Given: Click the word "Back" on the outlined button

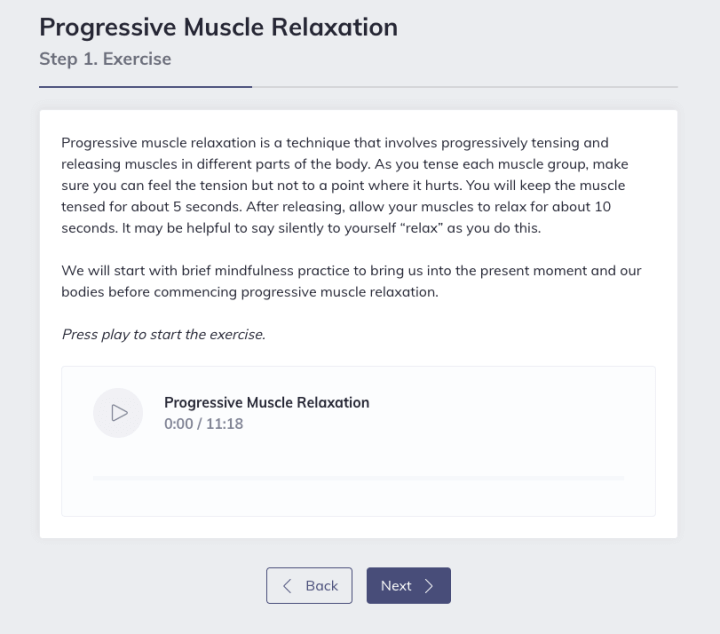Looking at the screenshot, I should pos(321,586).
